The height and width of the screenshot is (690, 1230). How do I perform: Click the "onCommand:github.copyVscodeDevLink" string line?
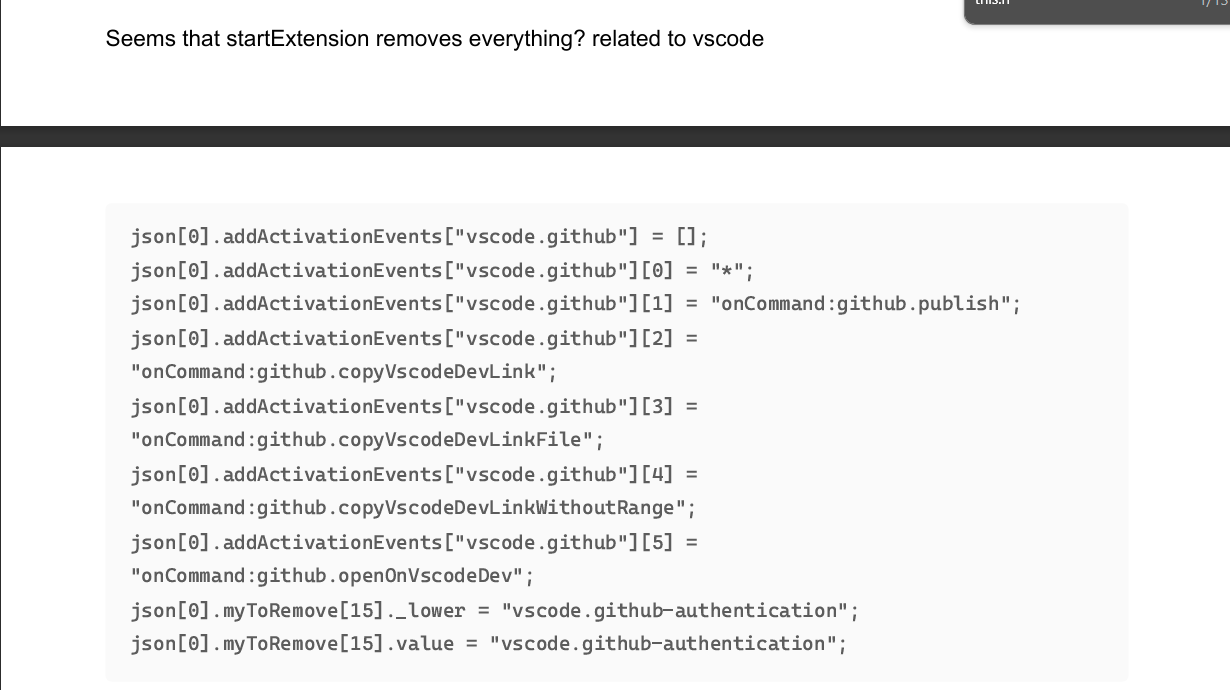click(x=343, y=373)
